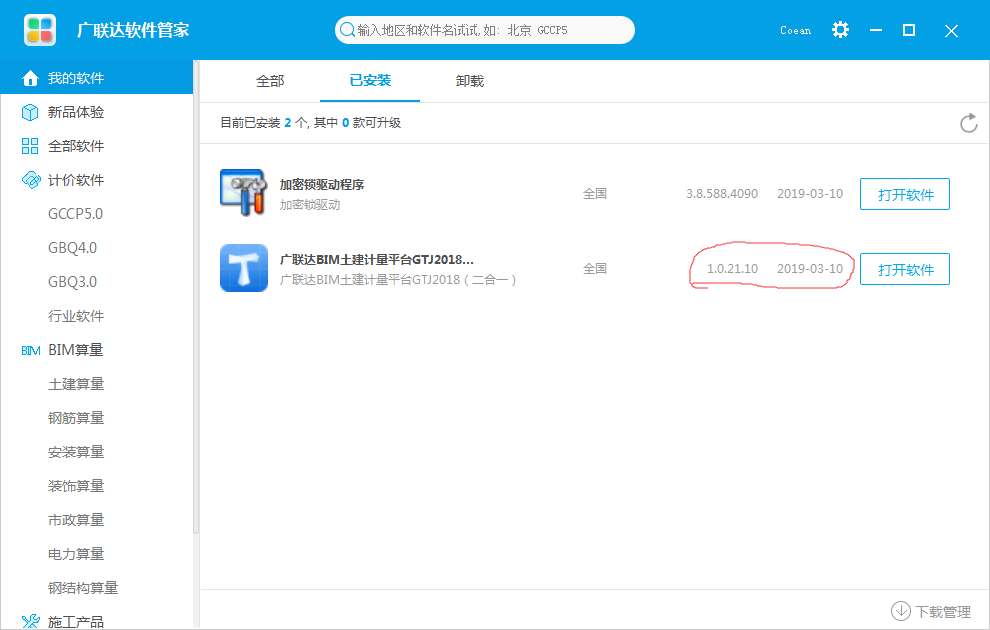Click the 广联达BIM土建计量平台GTJ2018... title

pos(376,259)
